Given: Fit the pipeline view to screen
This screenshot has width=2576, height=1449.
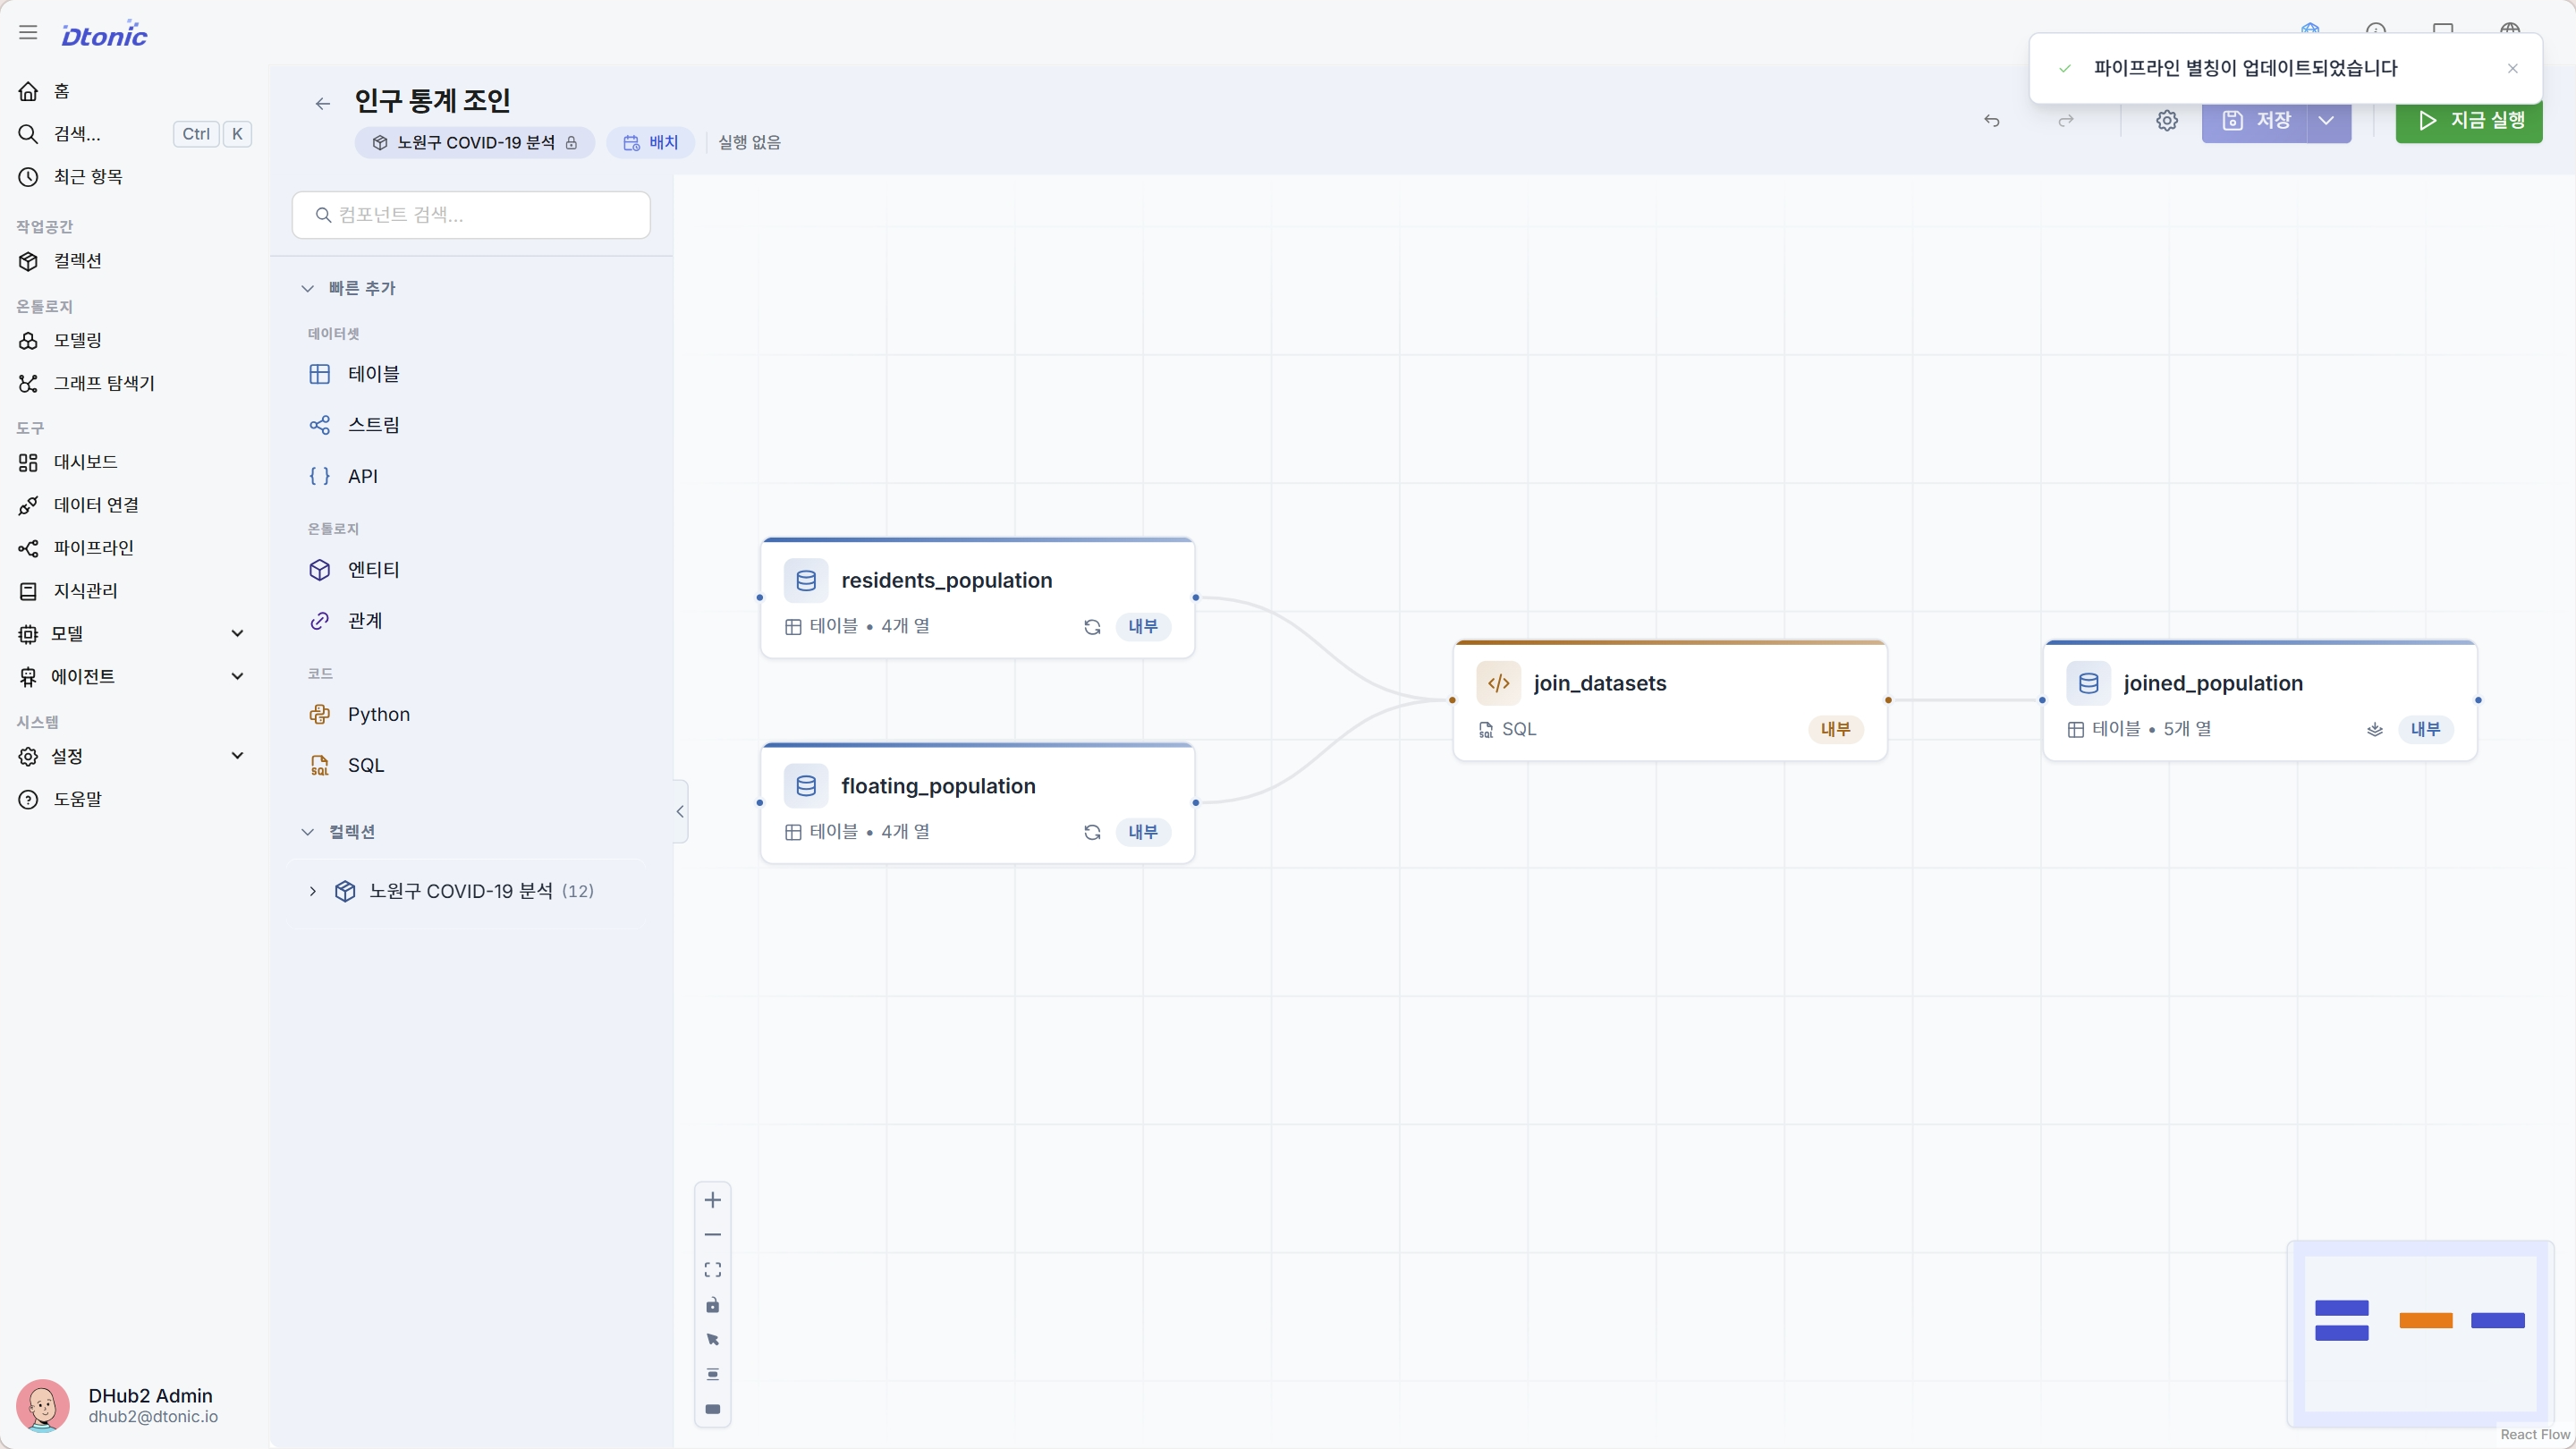Looking at the screenshot, I should [x=712, y=1270].
